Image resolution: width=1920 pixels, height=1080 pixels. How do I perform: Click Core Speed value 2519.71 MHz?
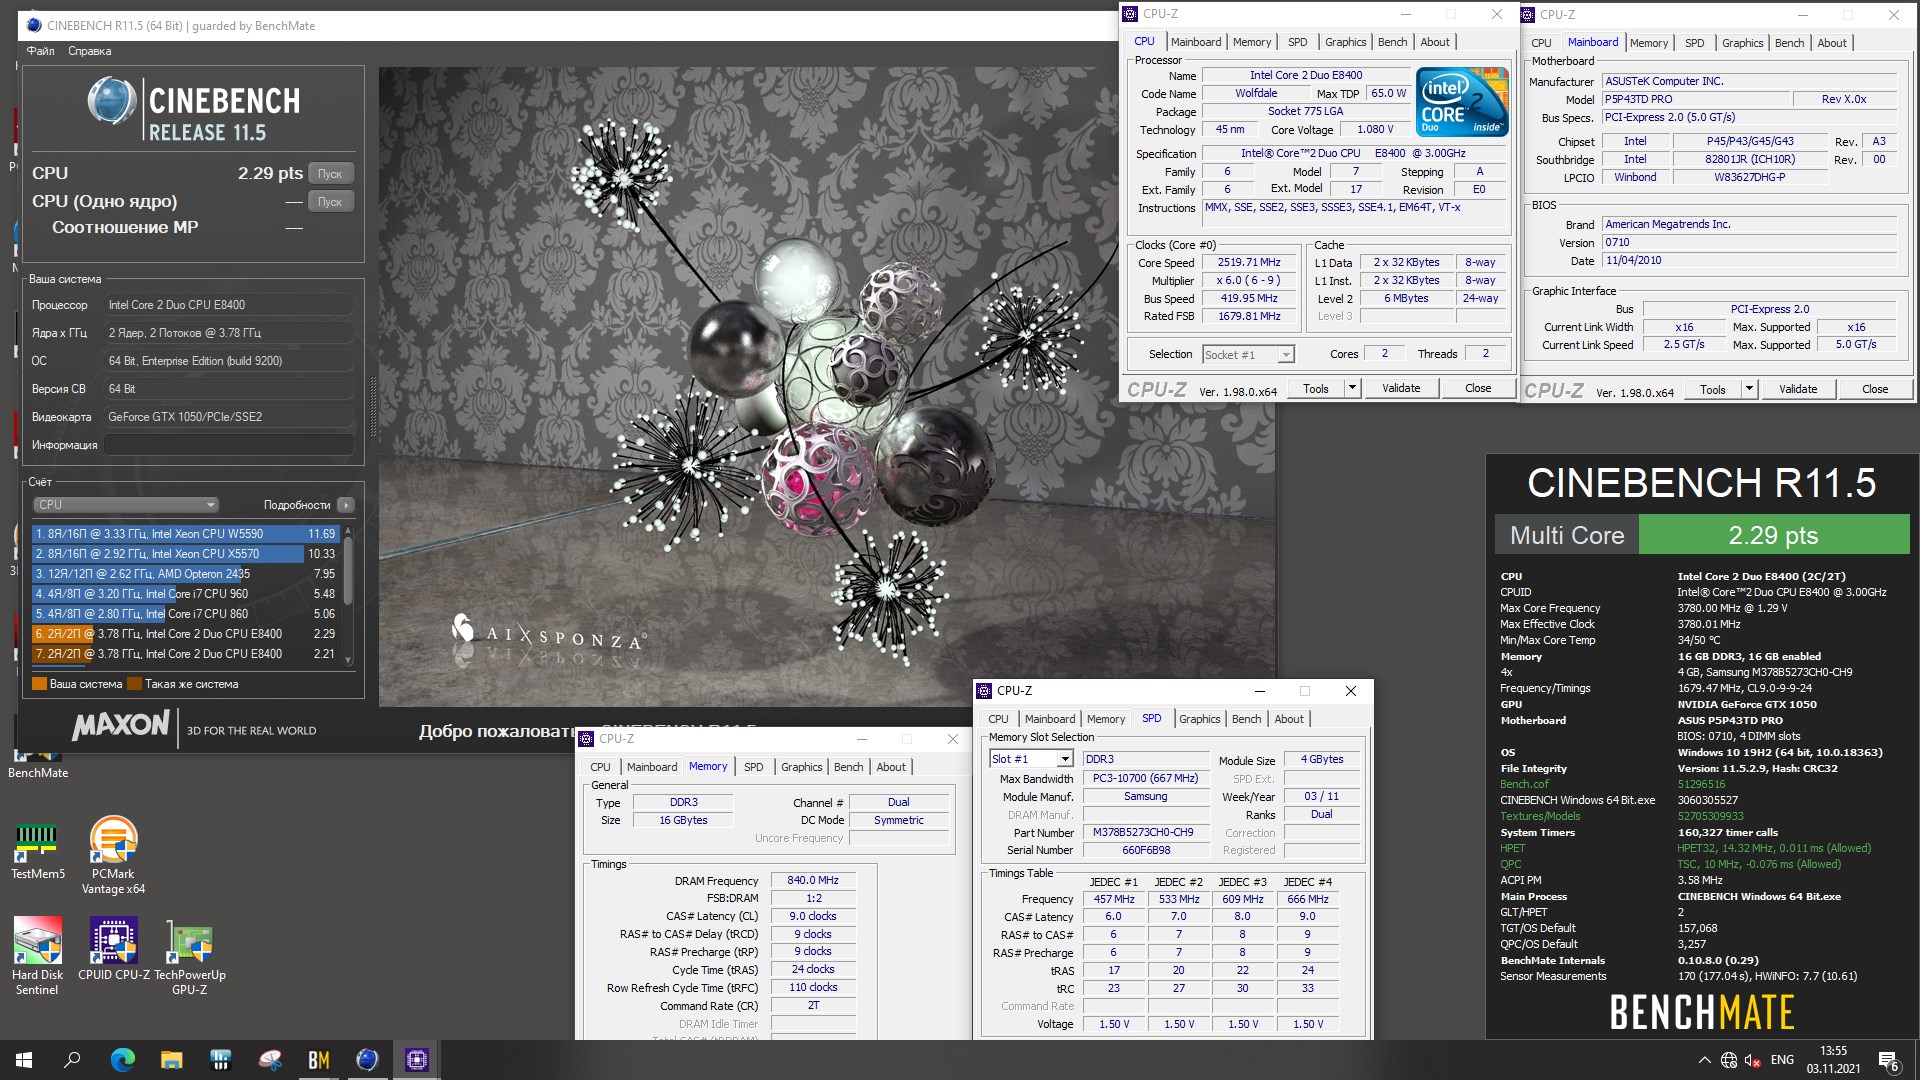coord(1249,263)
